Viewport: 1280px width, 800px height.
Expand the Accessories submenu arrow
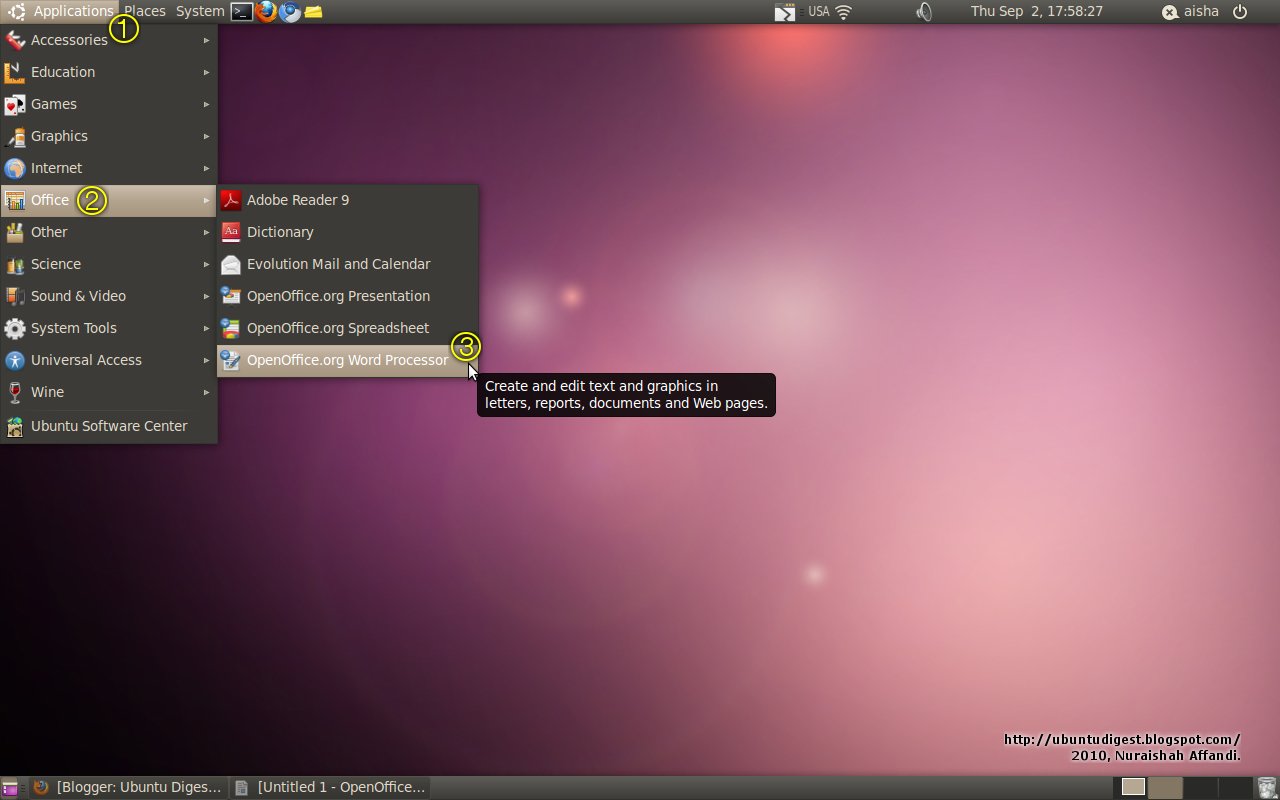coord(207,40)
